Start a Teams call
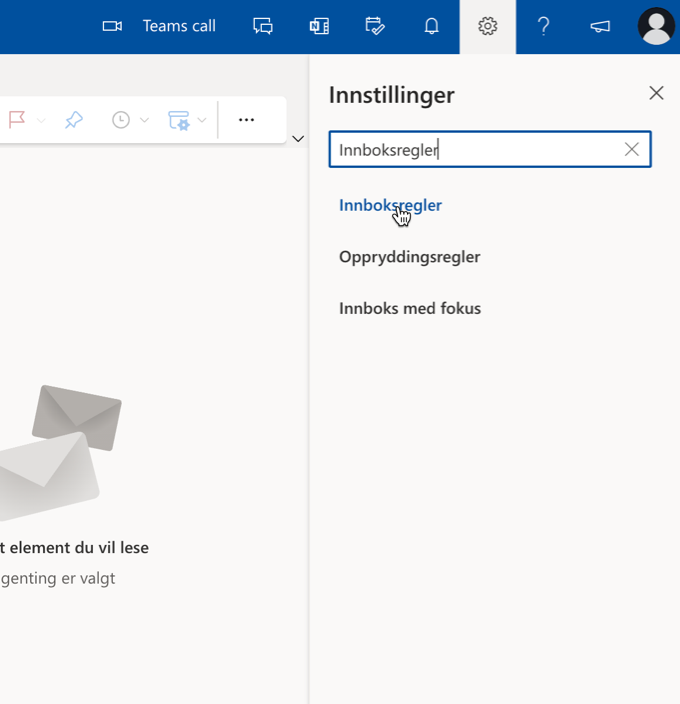This screenshot has height=704, width=680. [x=159, y=27]
